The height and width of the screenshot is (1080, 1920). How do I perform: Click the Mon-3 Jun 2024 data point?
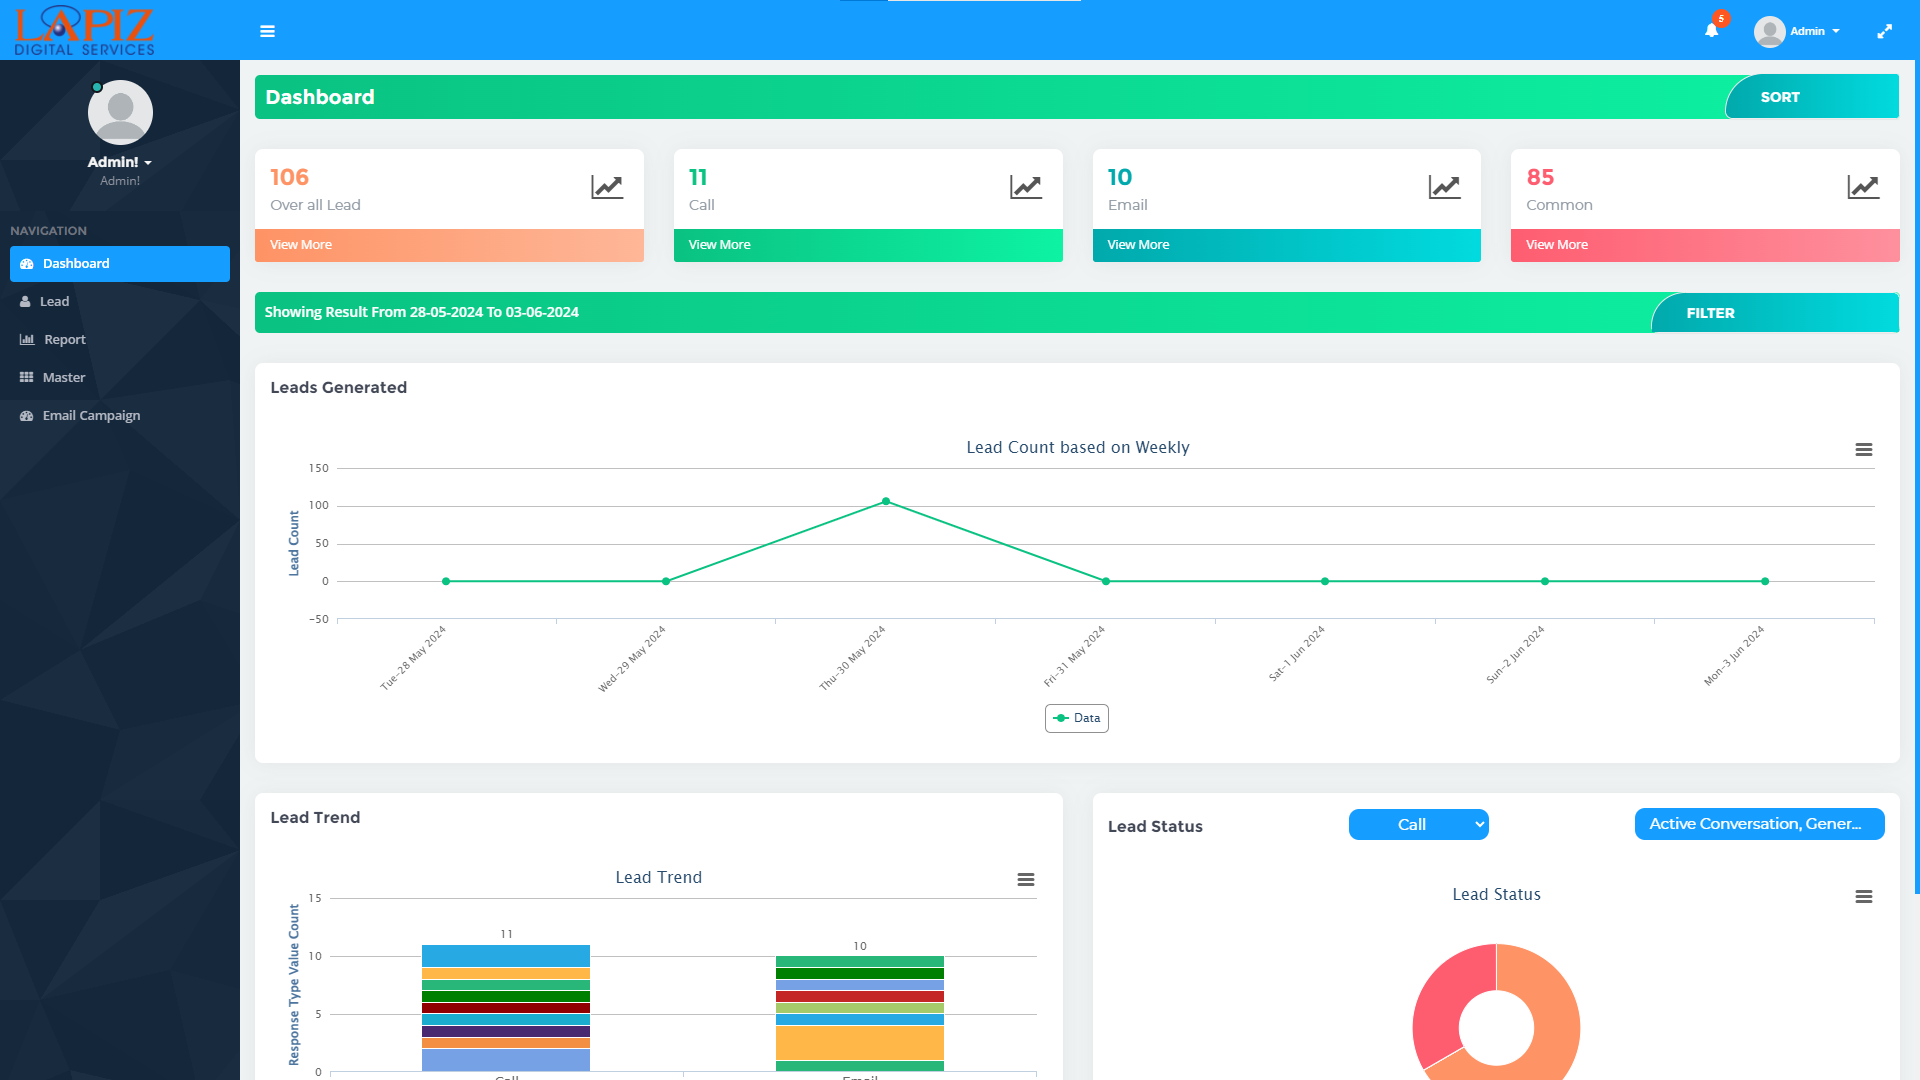pos(1765,581)
